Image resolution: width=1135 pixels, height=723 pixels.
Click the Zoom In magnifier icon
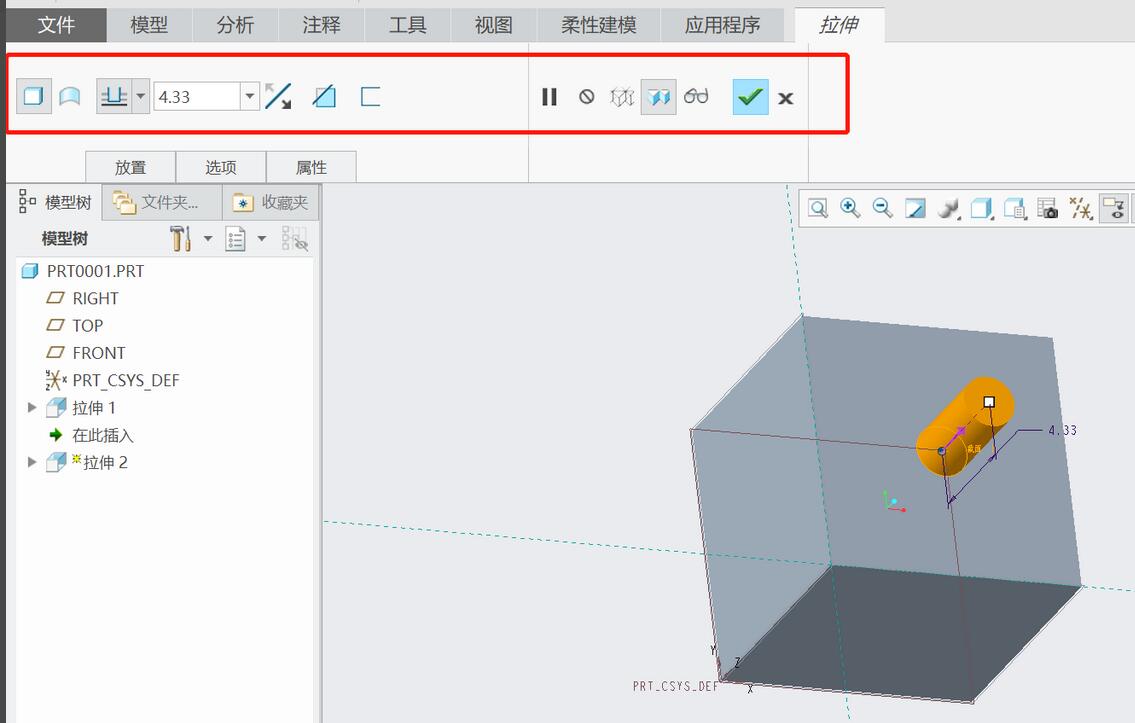[x=850, y=208]
